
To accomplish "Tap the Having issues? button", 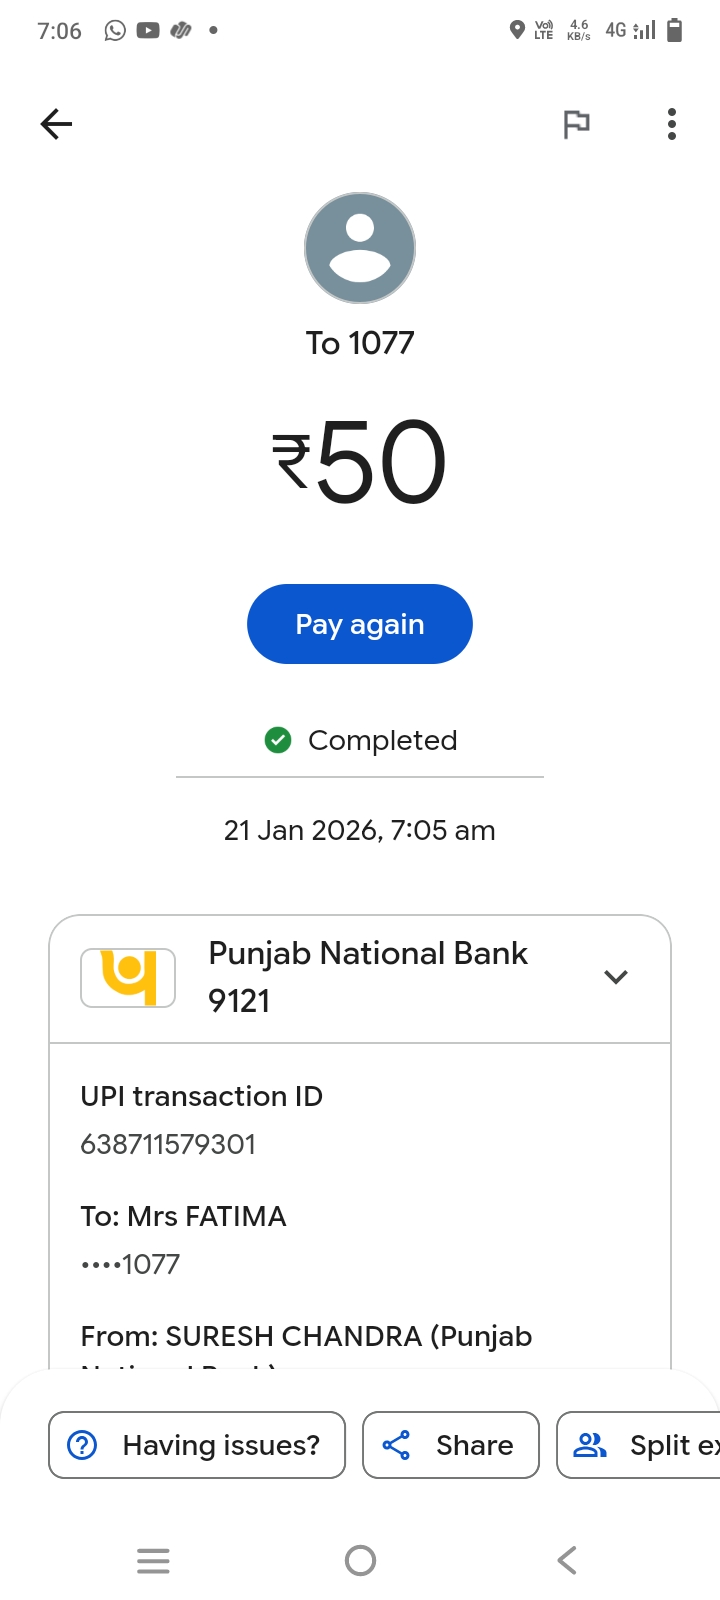I will (x=197, y=1445).
